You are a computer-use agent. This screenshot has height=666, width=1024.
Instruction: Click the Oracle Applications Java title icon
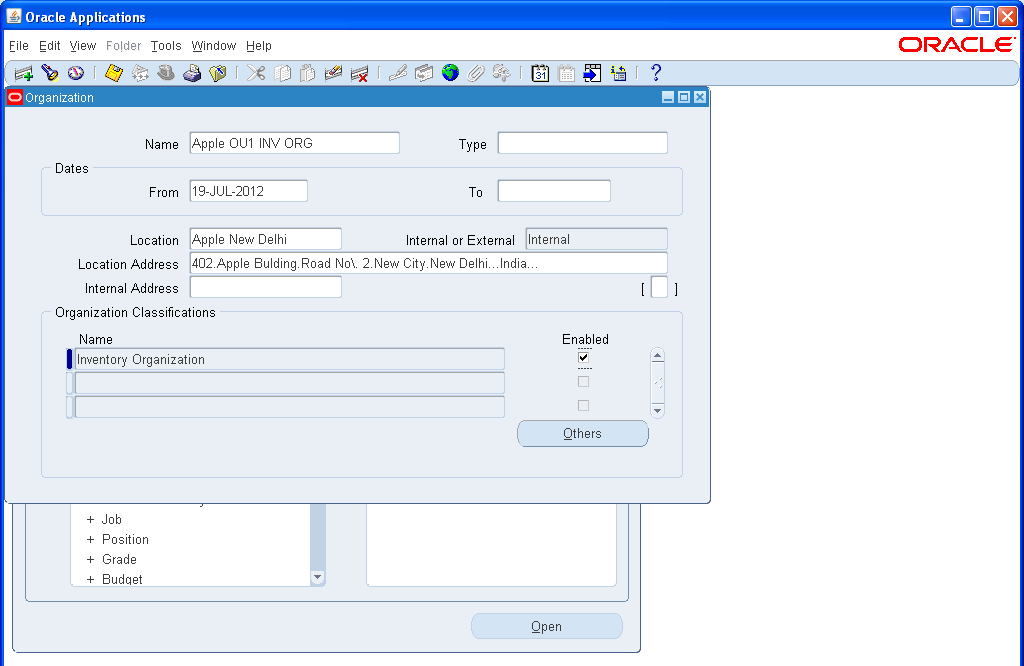coord(14,16)
